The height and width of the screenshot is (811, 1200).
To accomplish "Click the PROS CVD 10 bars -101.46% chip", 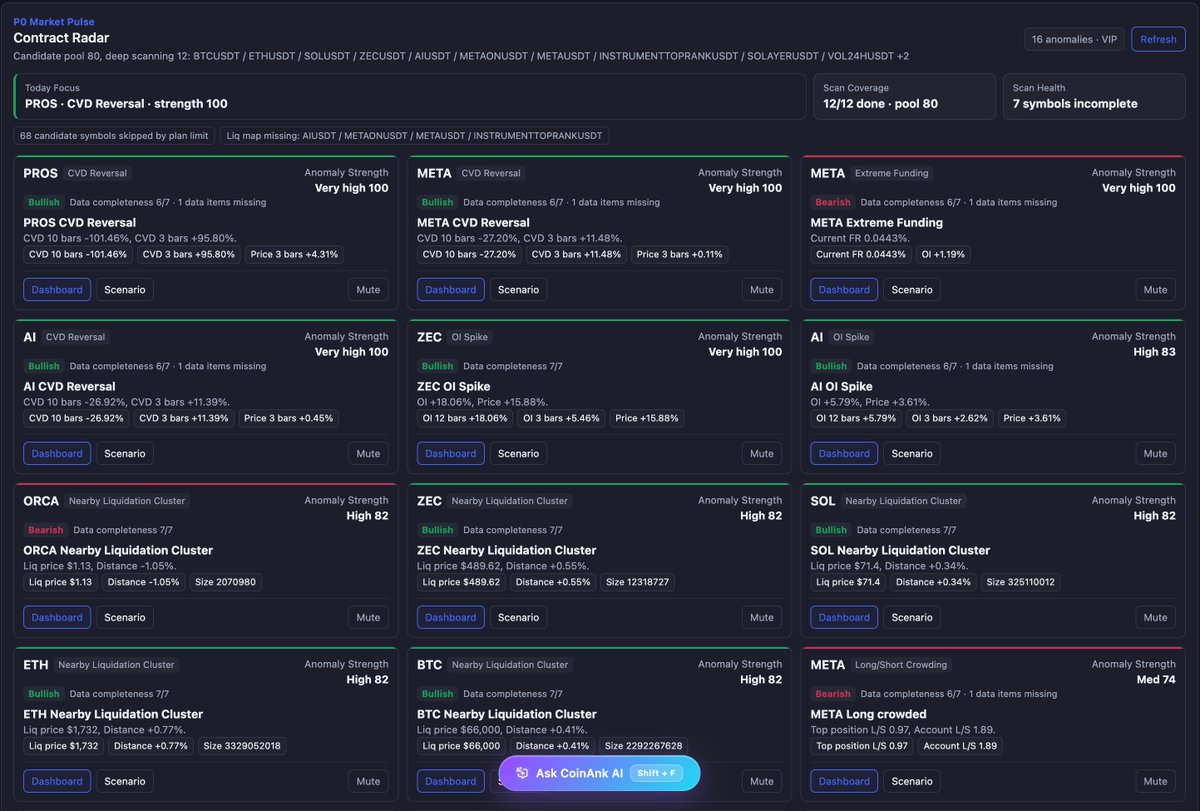I will [78, 254].
